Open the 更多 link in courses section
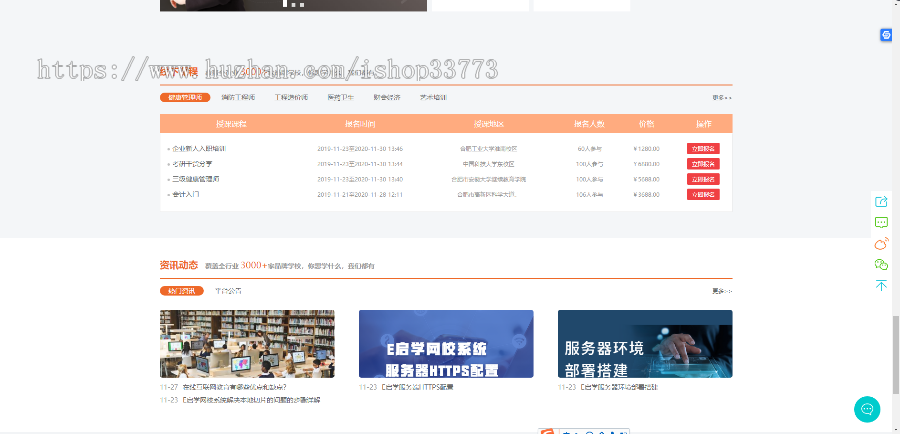 [x=722, y=98]
